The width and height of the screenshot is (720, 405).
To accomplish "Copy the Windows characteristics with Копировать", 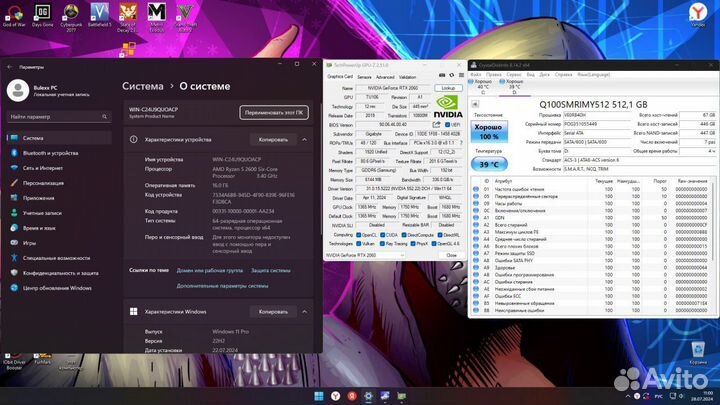I will click(x=273, y=311).
